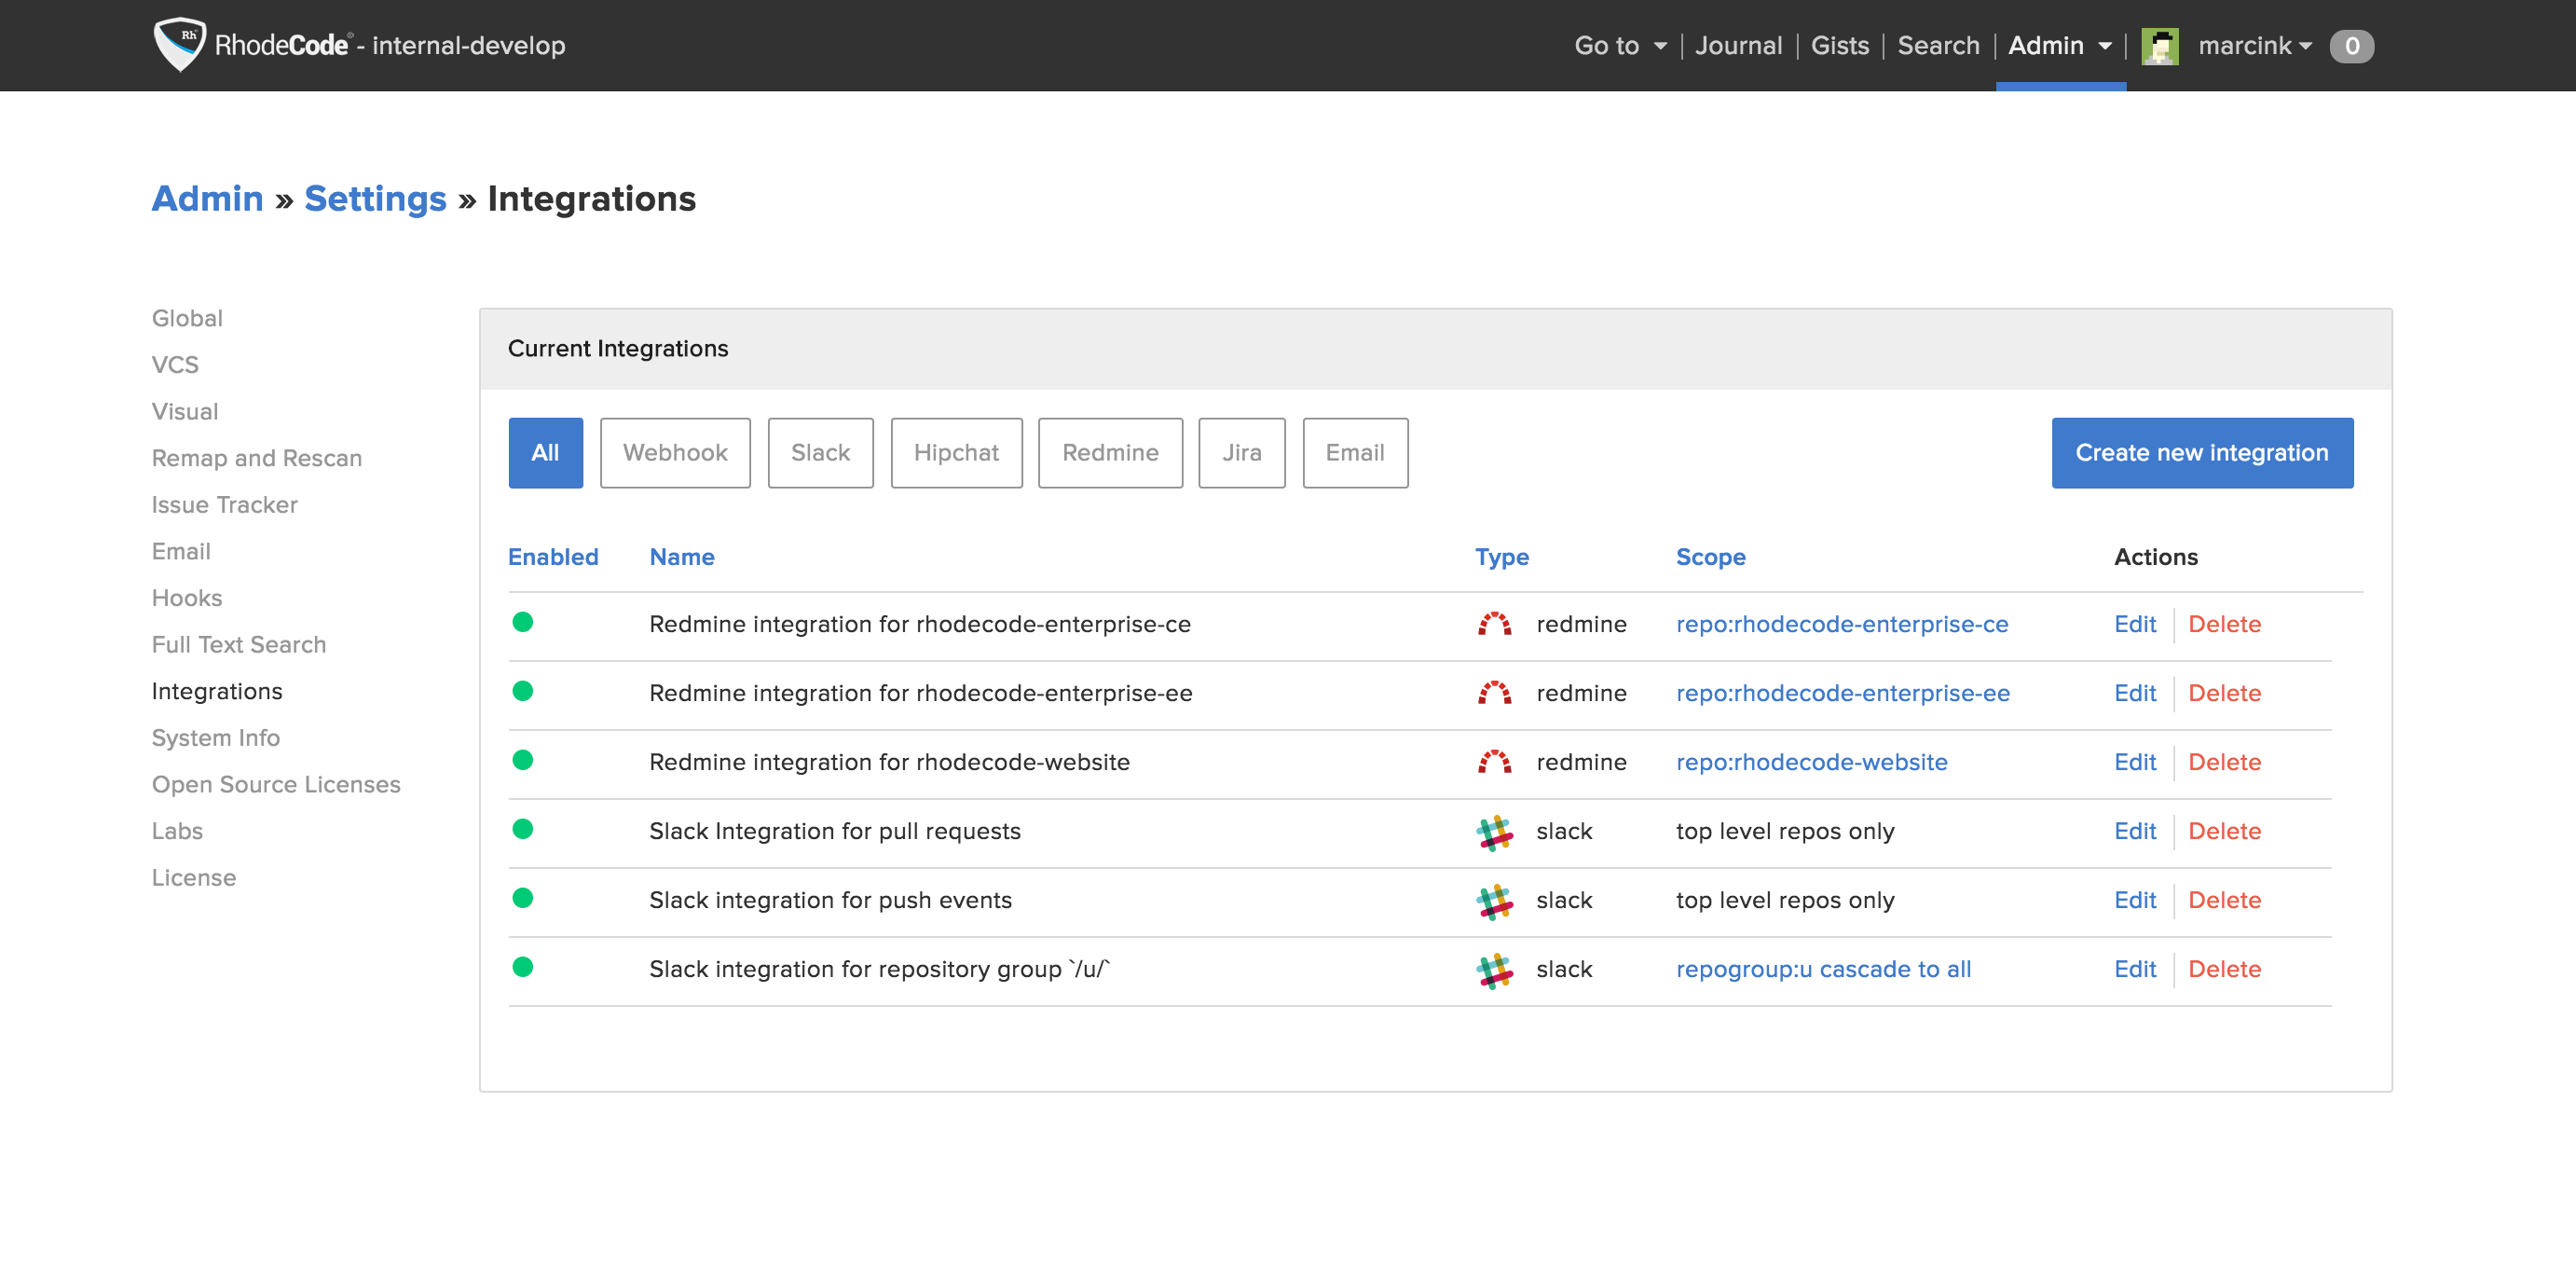Delete rhodecode-enterprise-ce Redmine integration
This screenshot has width=2576, height=1281.
coord(2224,624)
